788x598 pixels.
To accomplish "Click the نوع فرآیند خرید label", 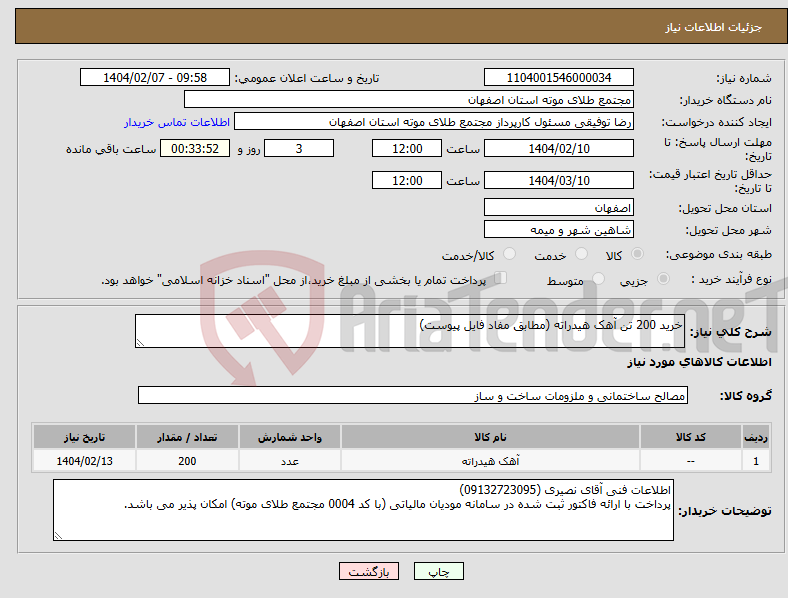I will (731, 279).
